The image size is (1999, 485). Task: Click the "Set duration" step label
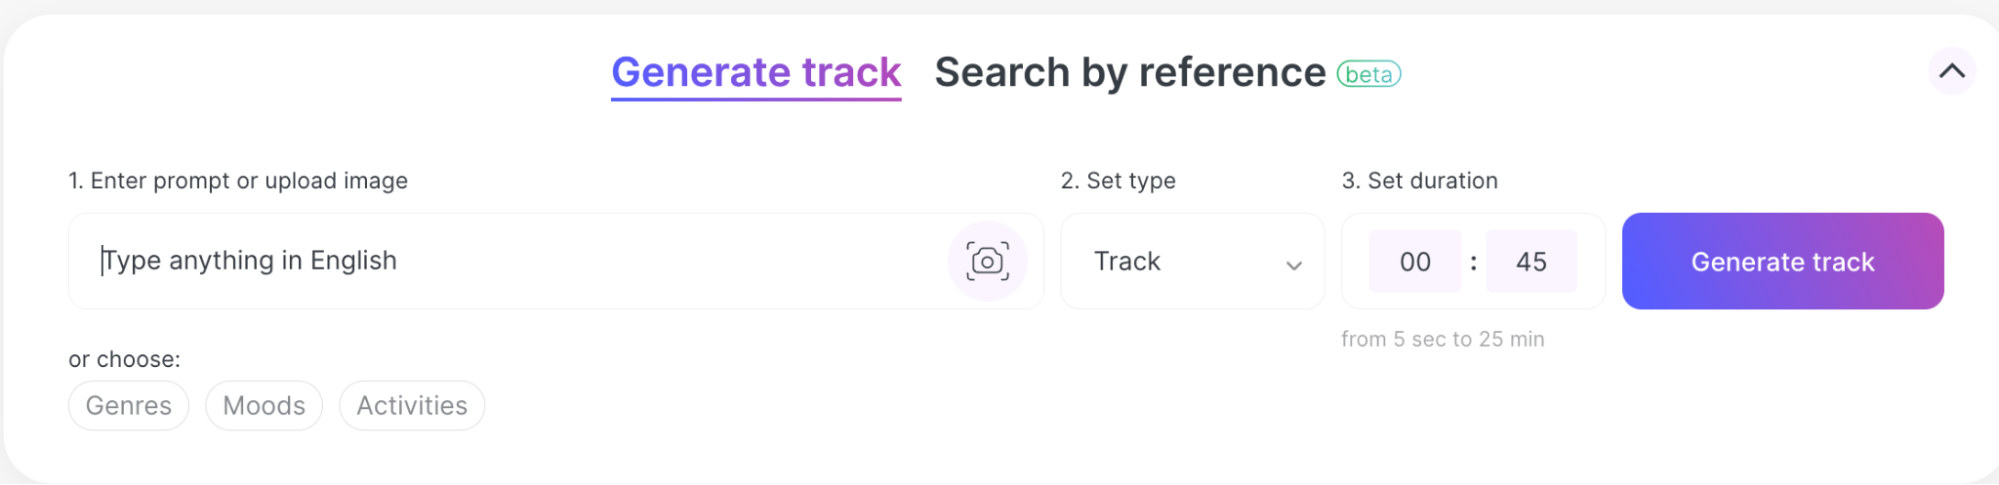pyautogui.click(x=1419, y=181)
